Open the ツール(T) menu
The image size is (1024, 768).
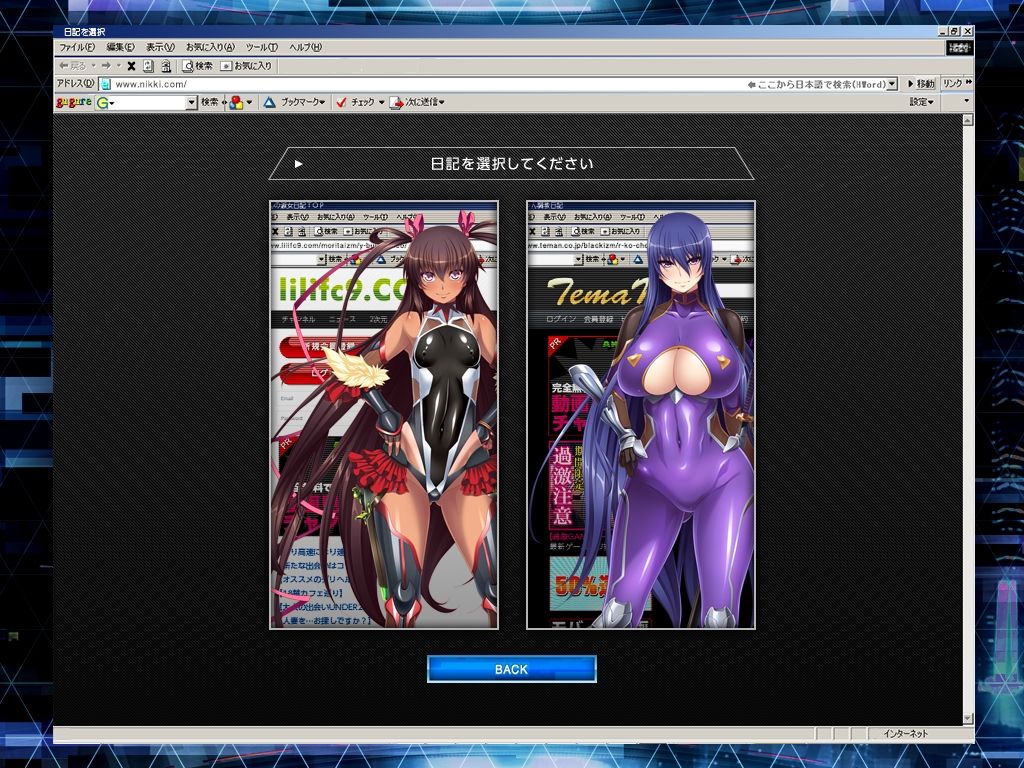pos(262,47)
